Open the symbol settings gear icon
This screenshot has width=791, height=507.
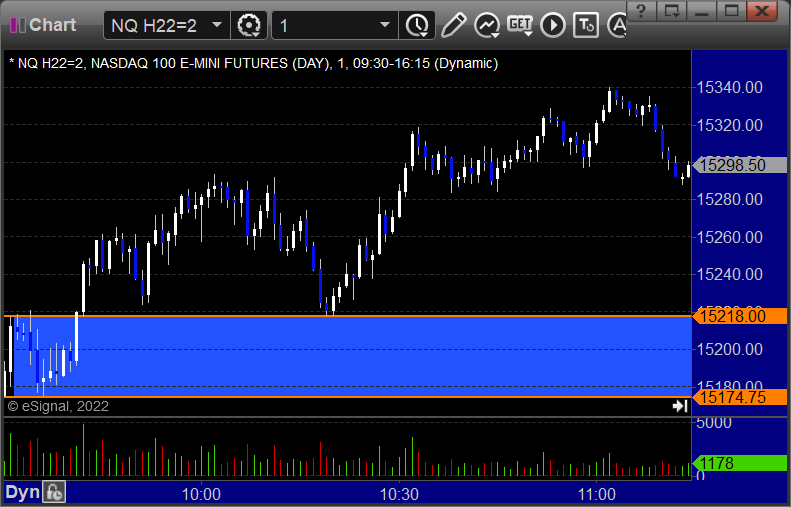click(249, 25)
